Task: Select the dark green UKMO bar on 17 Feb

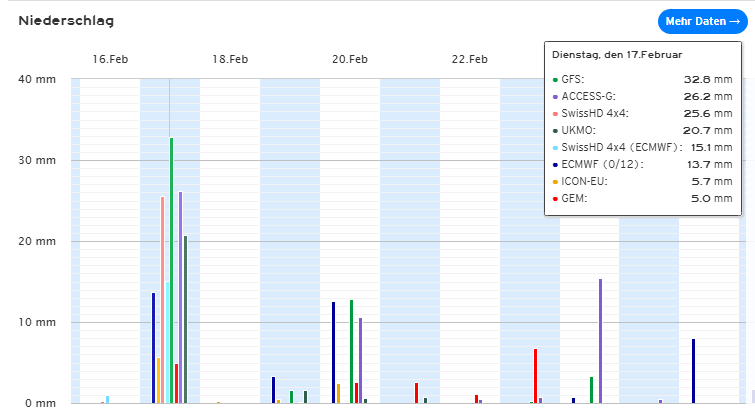Action: tap(185, 320)
